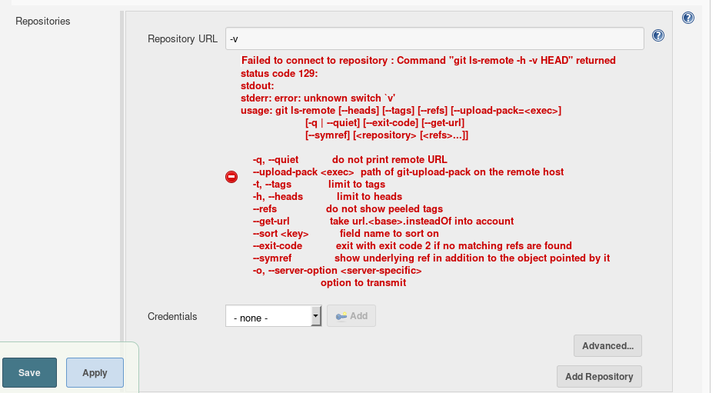The width and height of the screenshot is (719, 393).
Task: Click the '[--symref] [<repository> [<refs>...]]' usage line
Action: pyautogui.click(x=387, y=135)
